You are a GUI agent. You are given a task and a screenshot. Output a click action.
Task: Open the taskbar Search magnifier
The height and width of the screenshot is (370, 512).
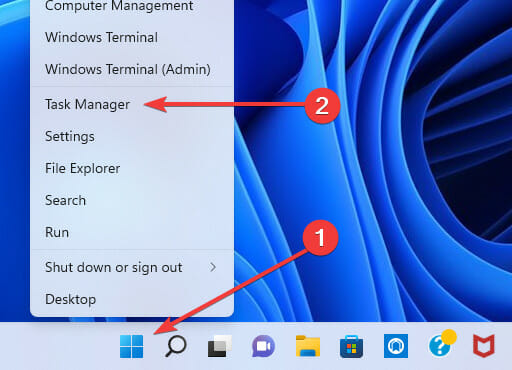coord(176,346)
